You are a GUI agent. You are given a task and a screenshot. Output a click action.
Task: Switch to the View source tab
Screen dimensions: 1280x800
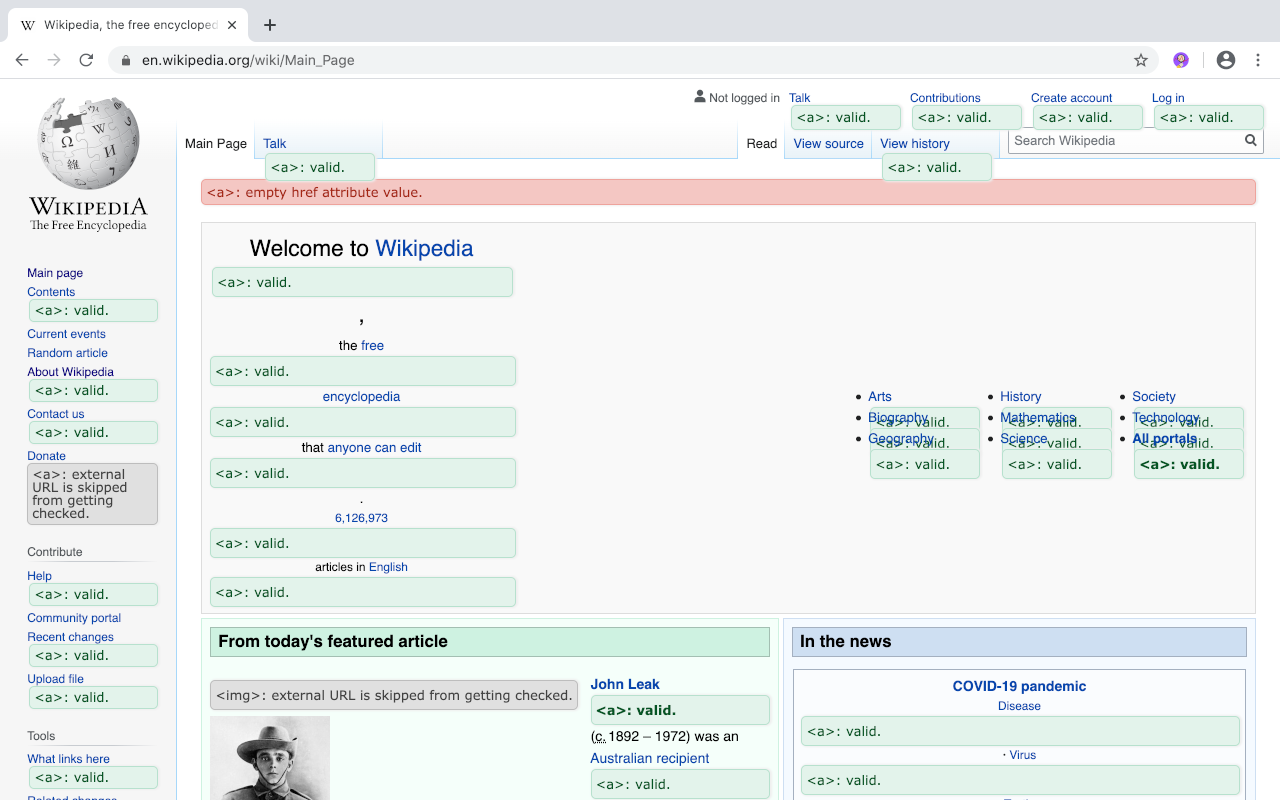click(x=828, y=143)
